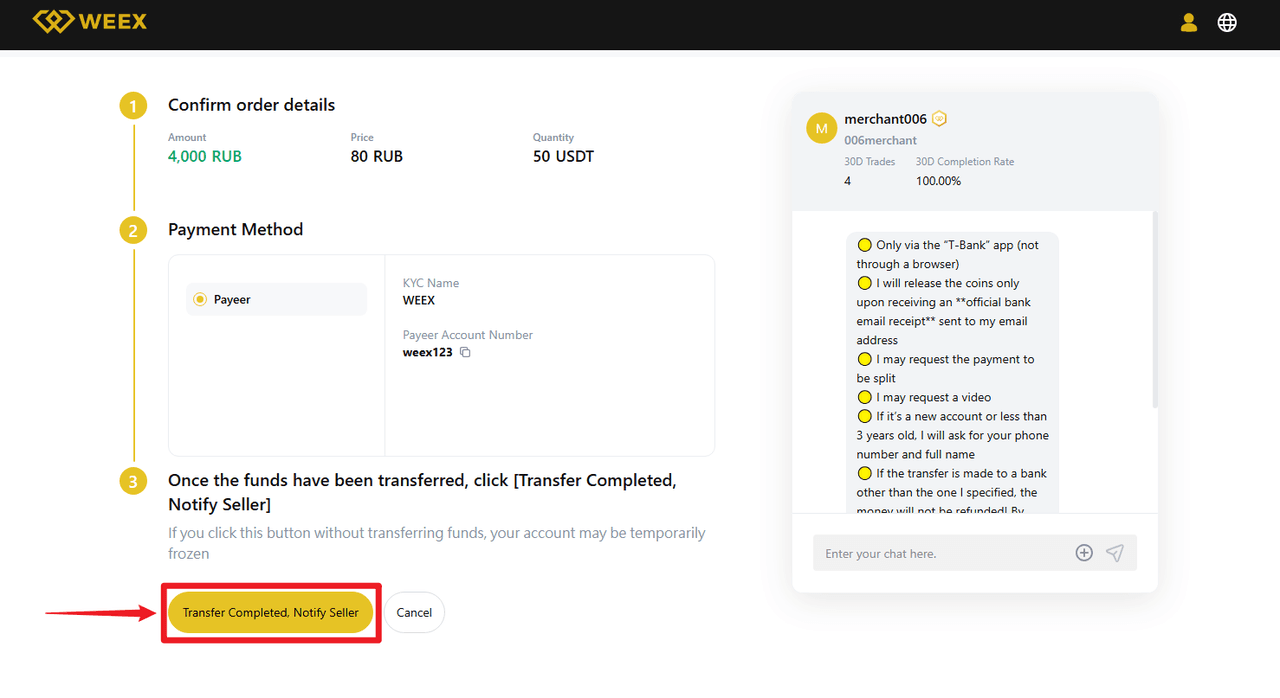Select the Payeer payment method radio
1280x698 pixels.
pyautogui.click(x=200, y=299)
